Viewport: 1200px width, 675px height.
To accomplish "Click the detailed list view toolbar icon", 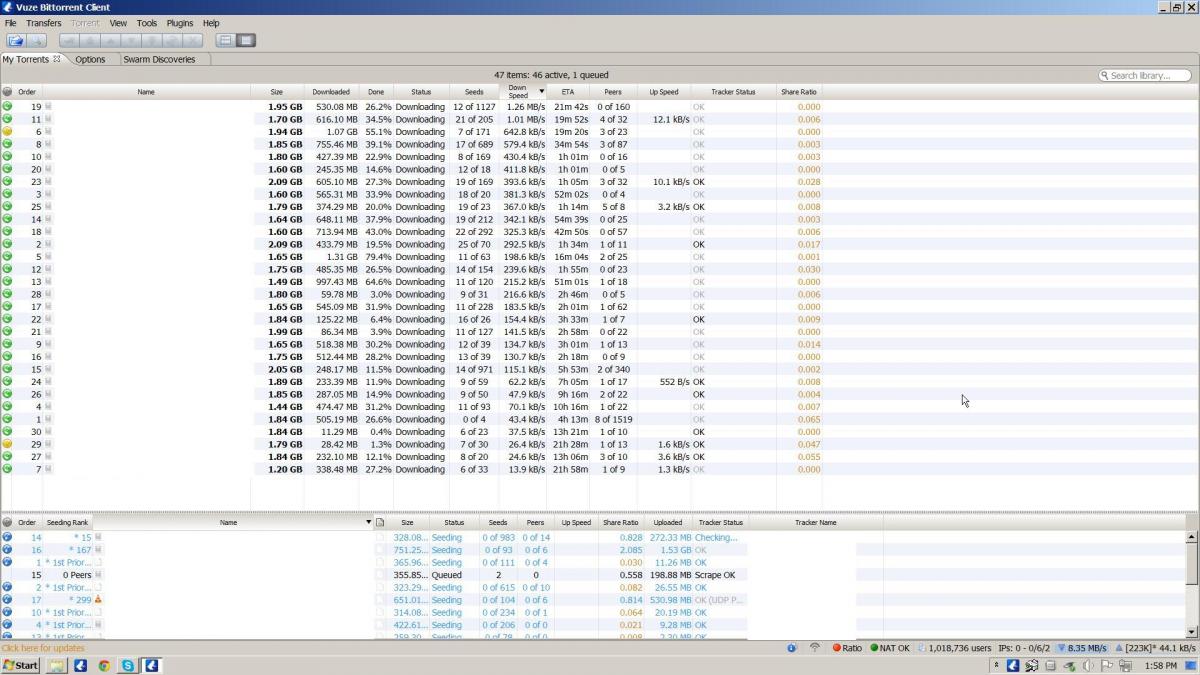I will coord(246,40).
